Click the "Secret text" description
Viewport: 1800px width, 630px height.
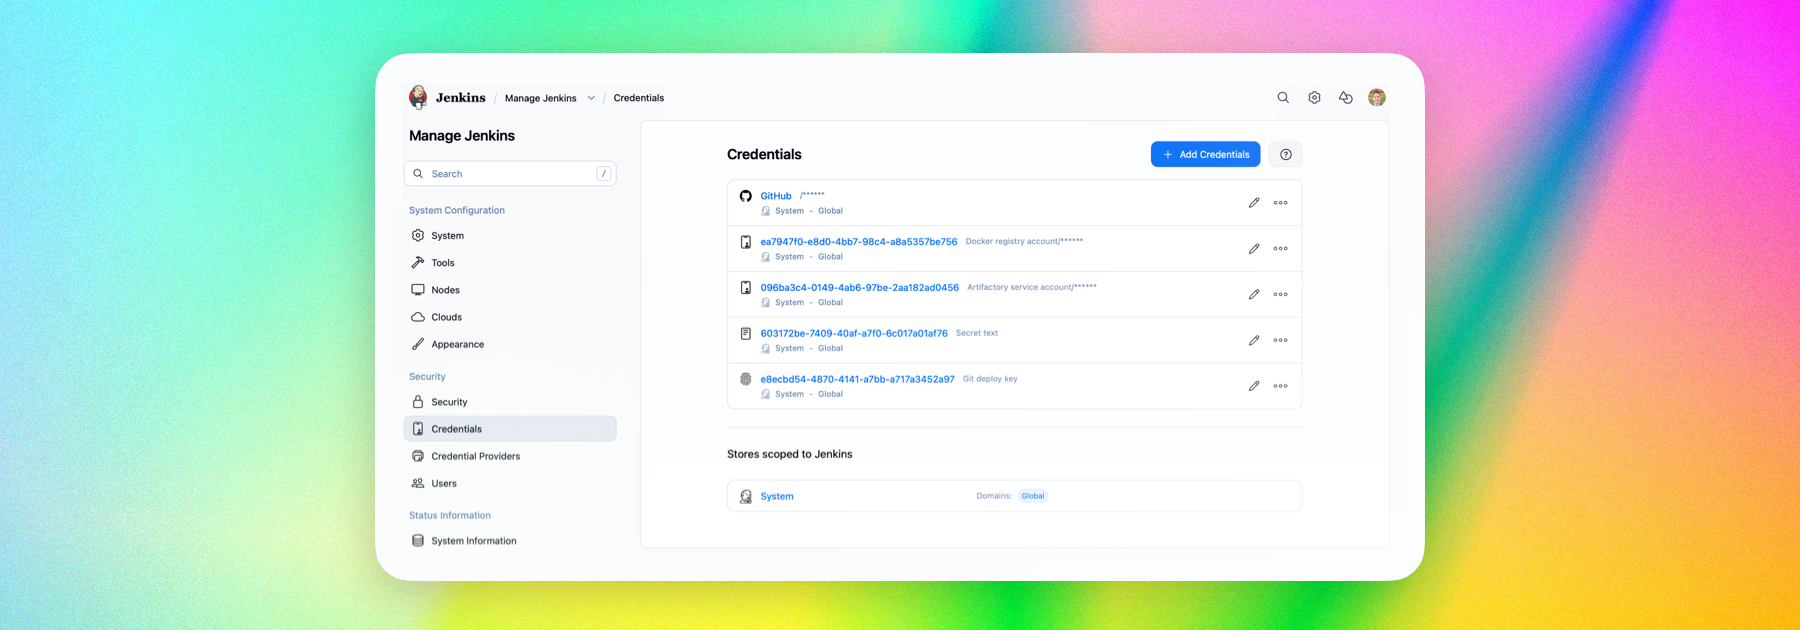(977, 333)
